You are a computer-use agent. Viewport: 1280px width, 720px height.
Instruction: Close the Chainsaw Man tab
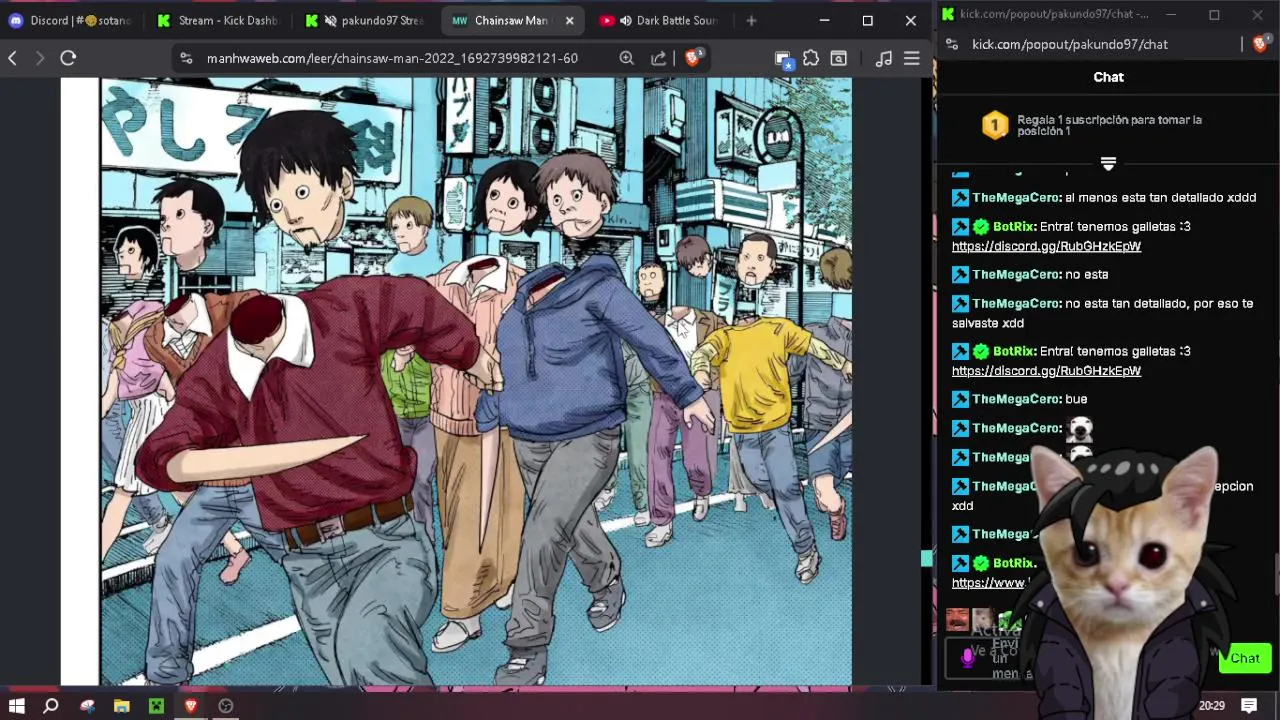click(x=570, y=20)
